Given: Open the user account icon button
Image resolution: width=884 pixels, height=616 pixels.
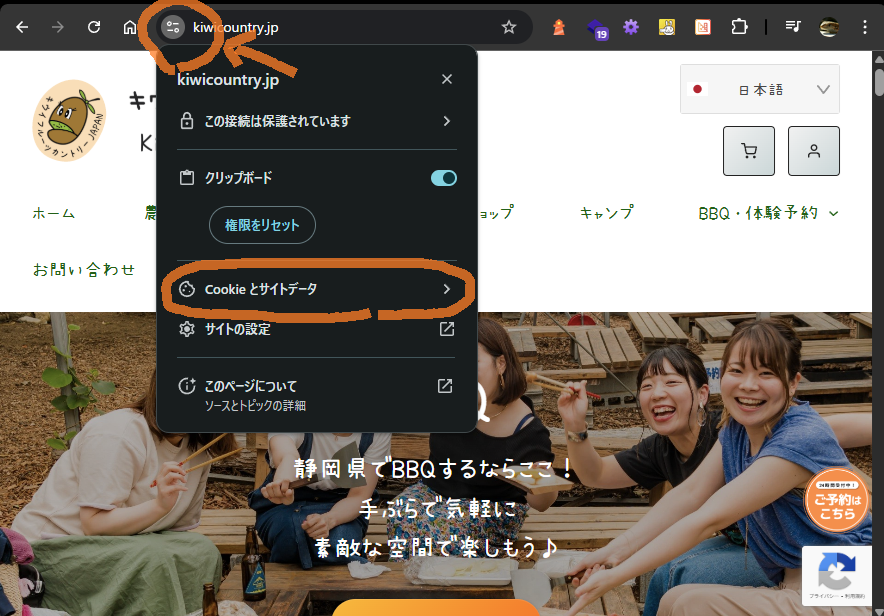Looking at the screenshot, I should pyautogui.click(x=813, y=151).
